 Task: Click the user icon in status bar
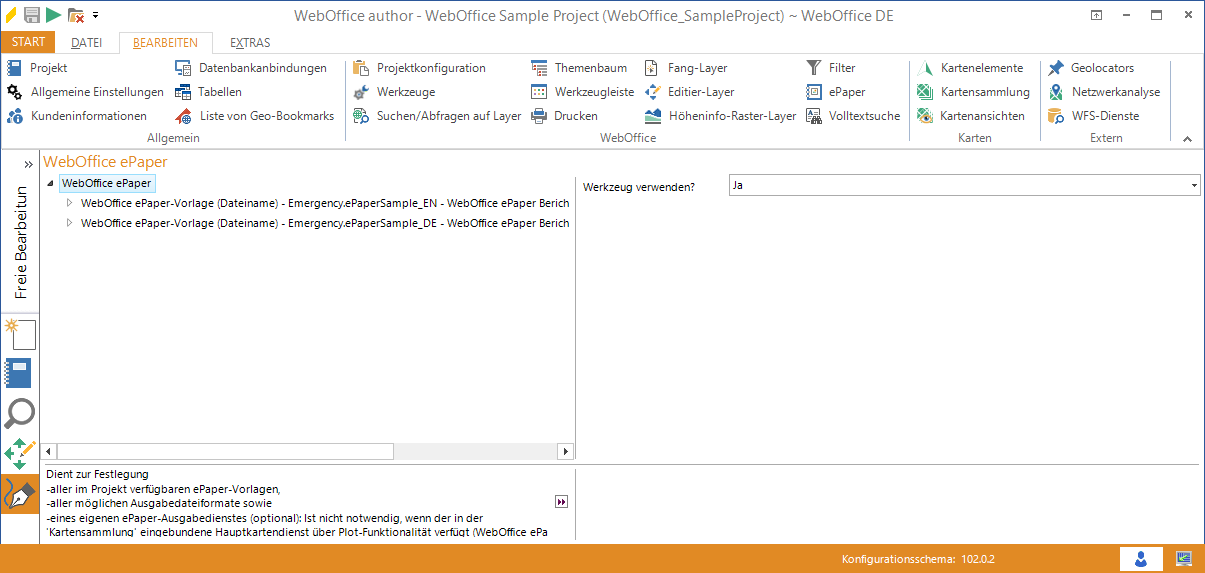(1140, 558)
